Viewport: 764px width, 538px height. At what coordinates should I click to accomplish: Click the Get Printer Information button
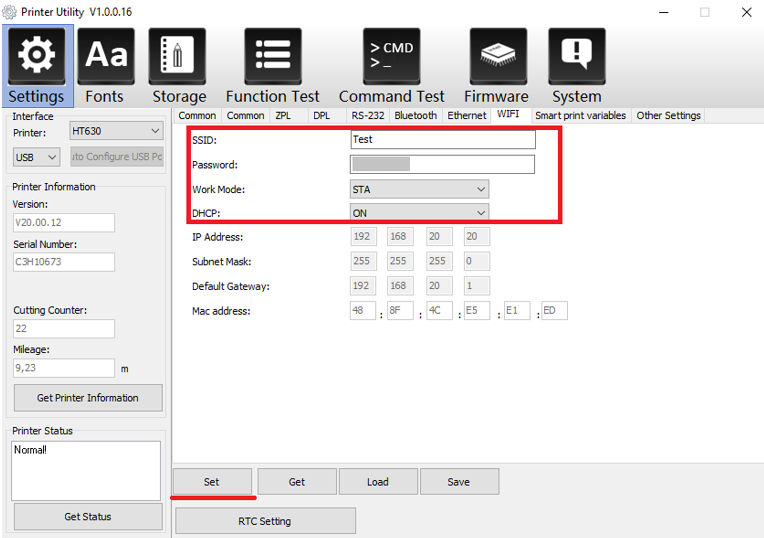pos(87,397)
